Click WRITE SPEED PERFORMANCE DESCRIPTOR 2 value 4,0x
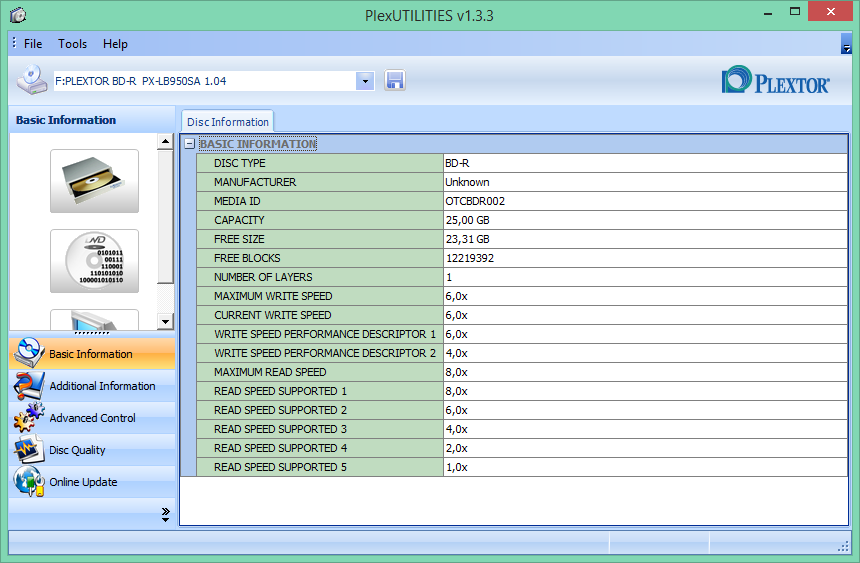This screenshot has width=860, height=563. pos(456,353)
